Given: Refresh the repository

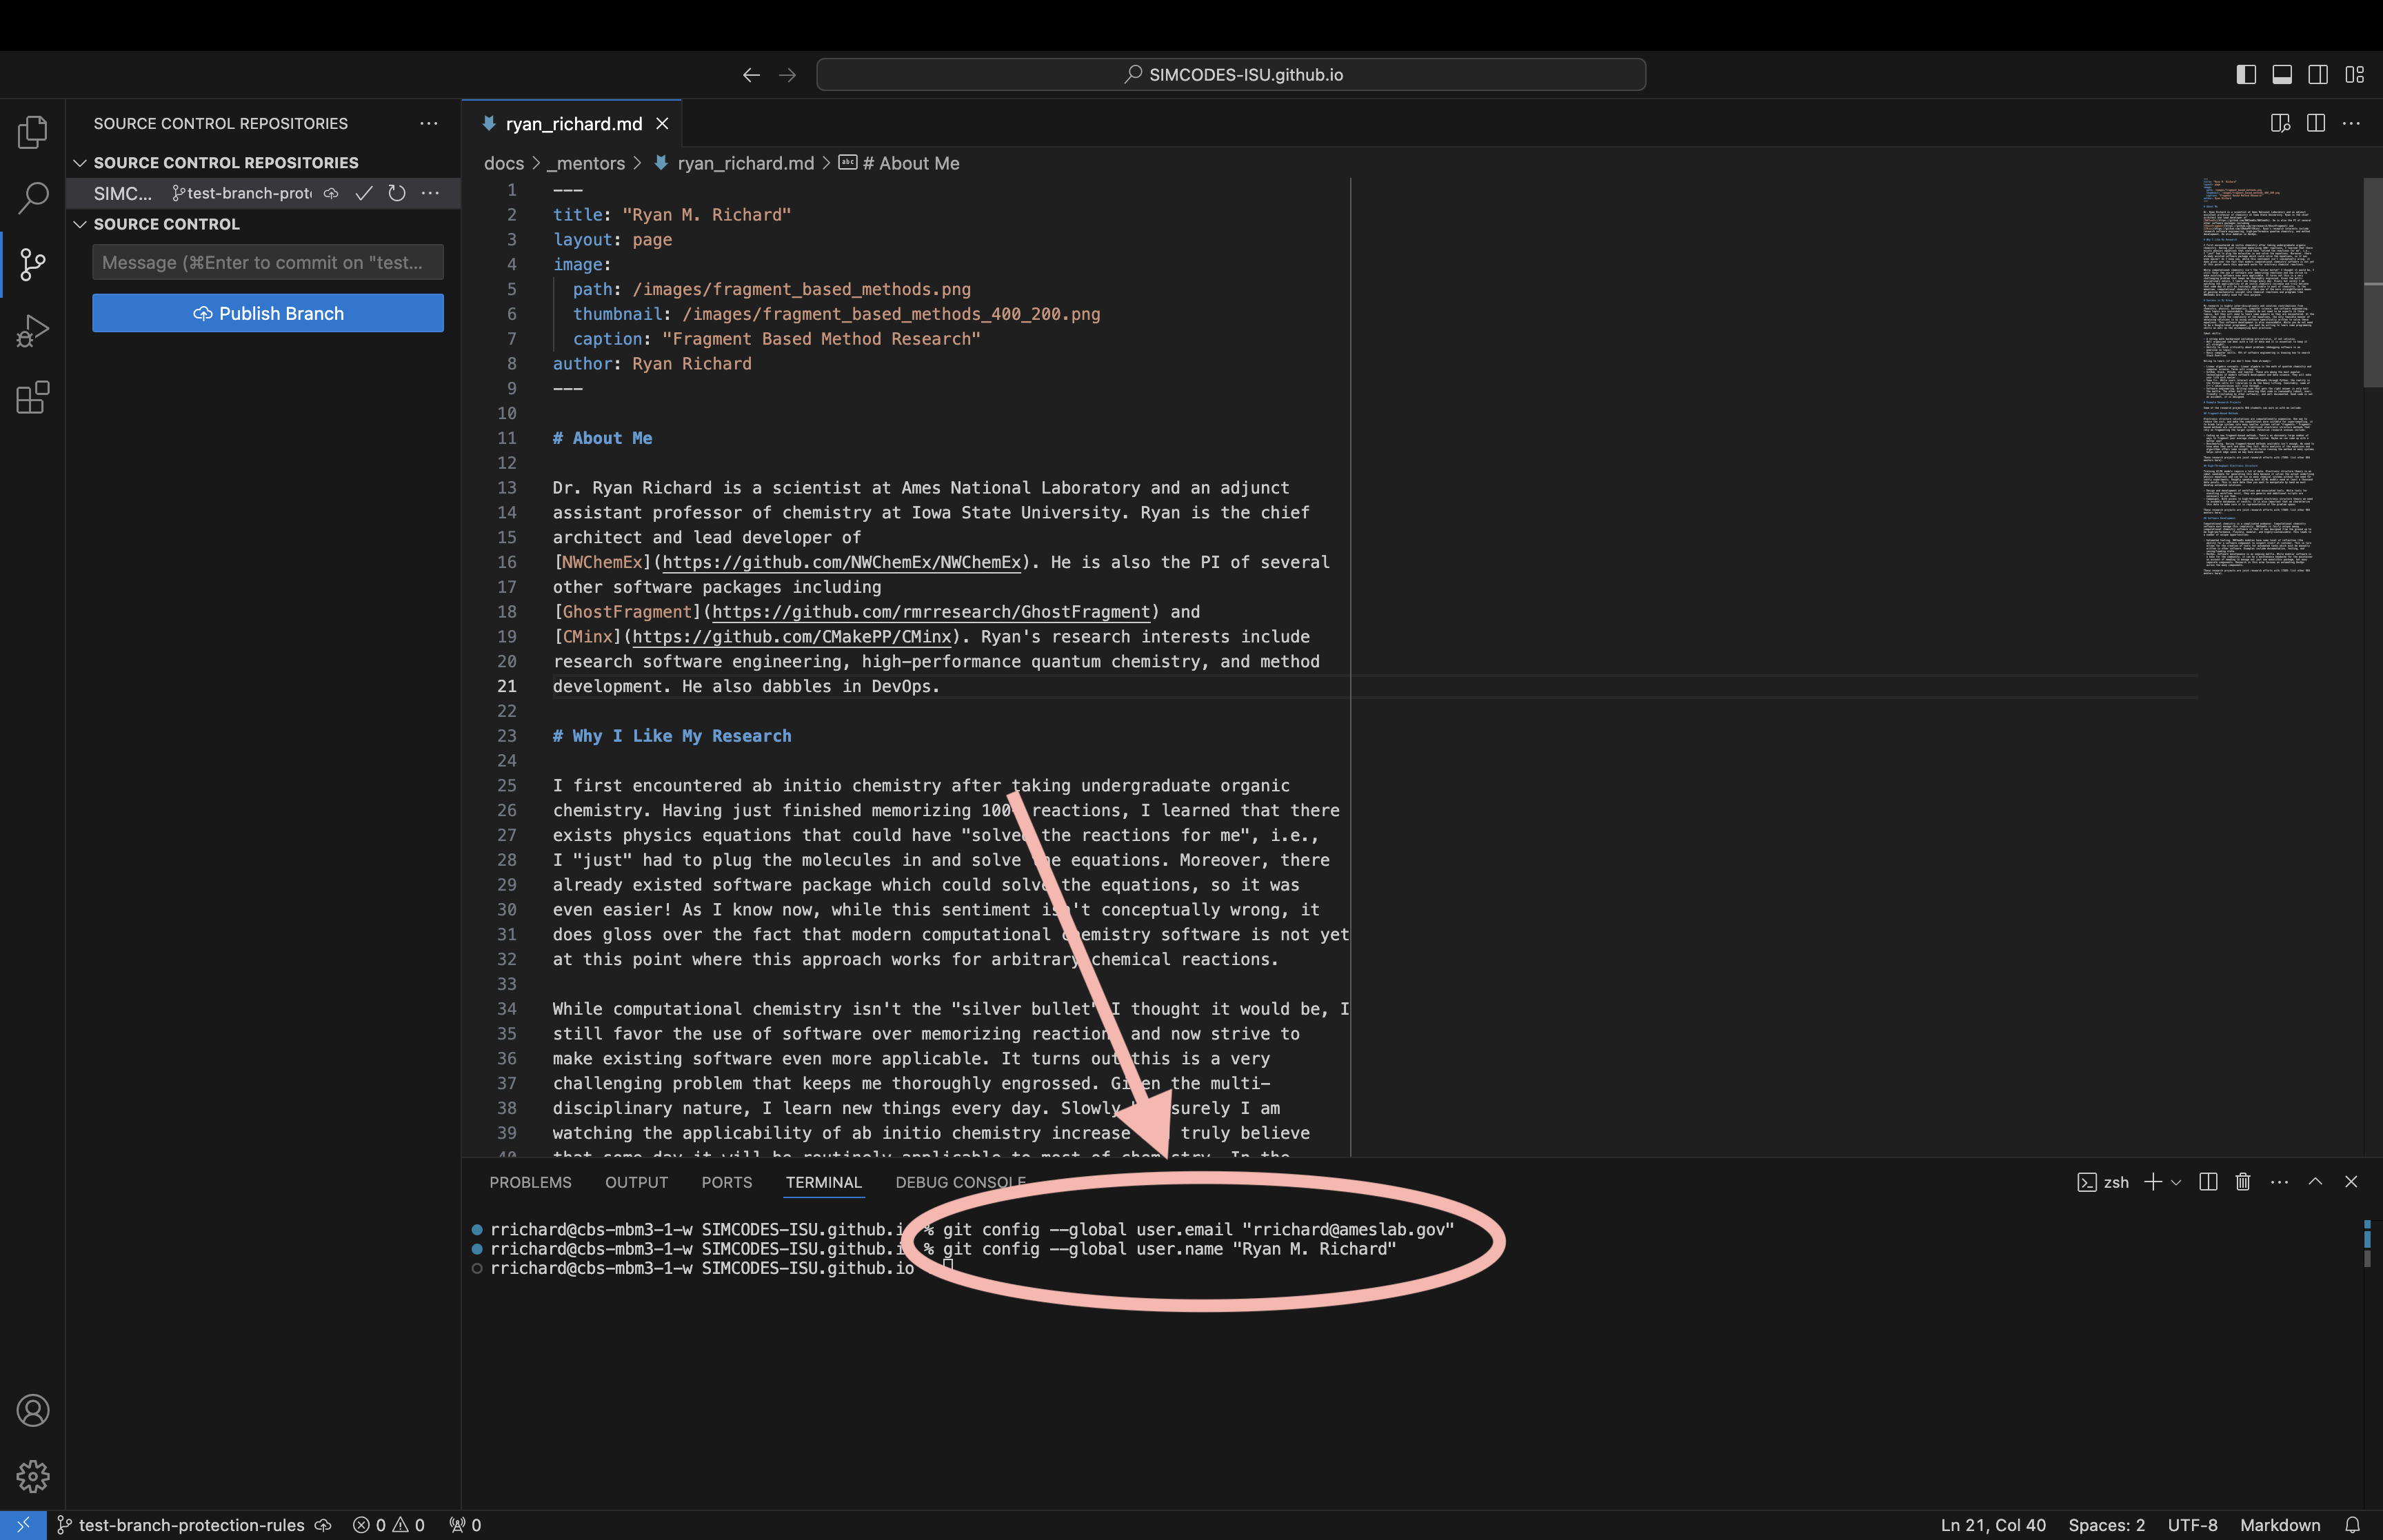Looking at the screenshot, I should point(397,193).
